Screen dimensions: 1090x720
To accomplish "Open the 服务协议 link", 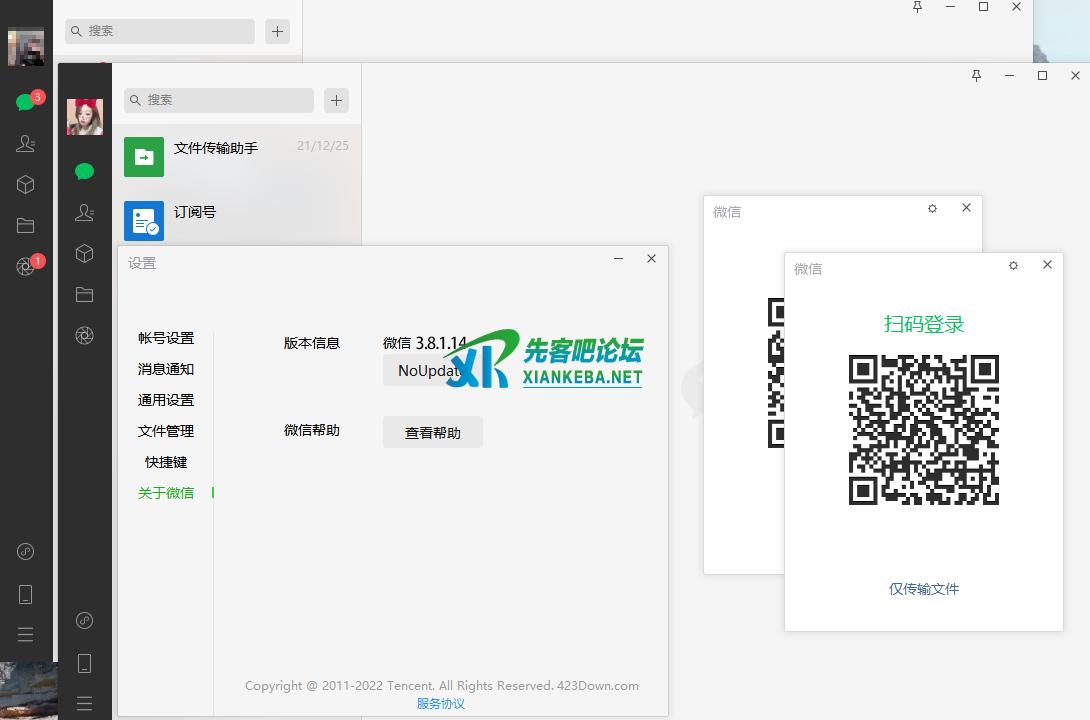I will point(441,704).
